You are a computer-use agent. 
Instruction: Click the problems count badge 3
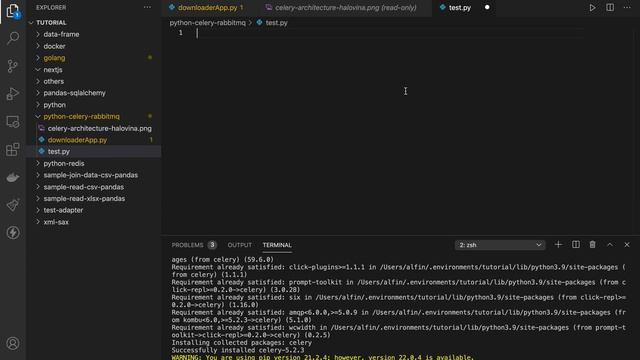click(212, 245)
